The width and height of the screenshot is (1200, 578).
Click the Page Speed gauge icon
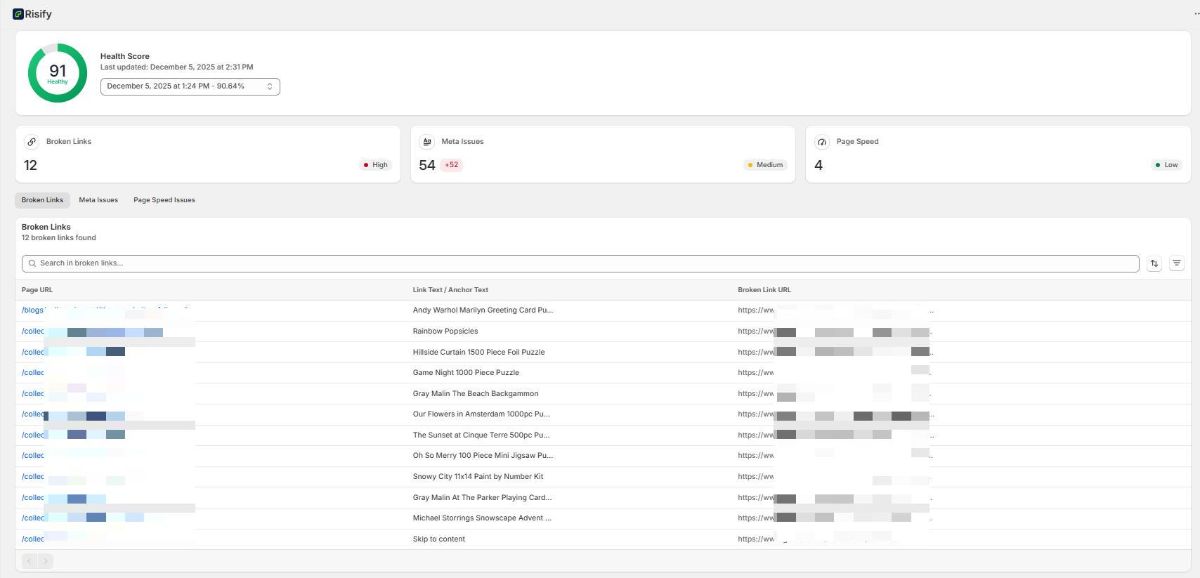(822, 142)
